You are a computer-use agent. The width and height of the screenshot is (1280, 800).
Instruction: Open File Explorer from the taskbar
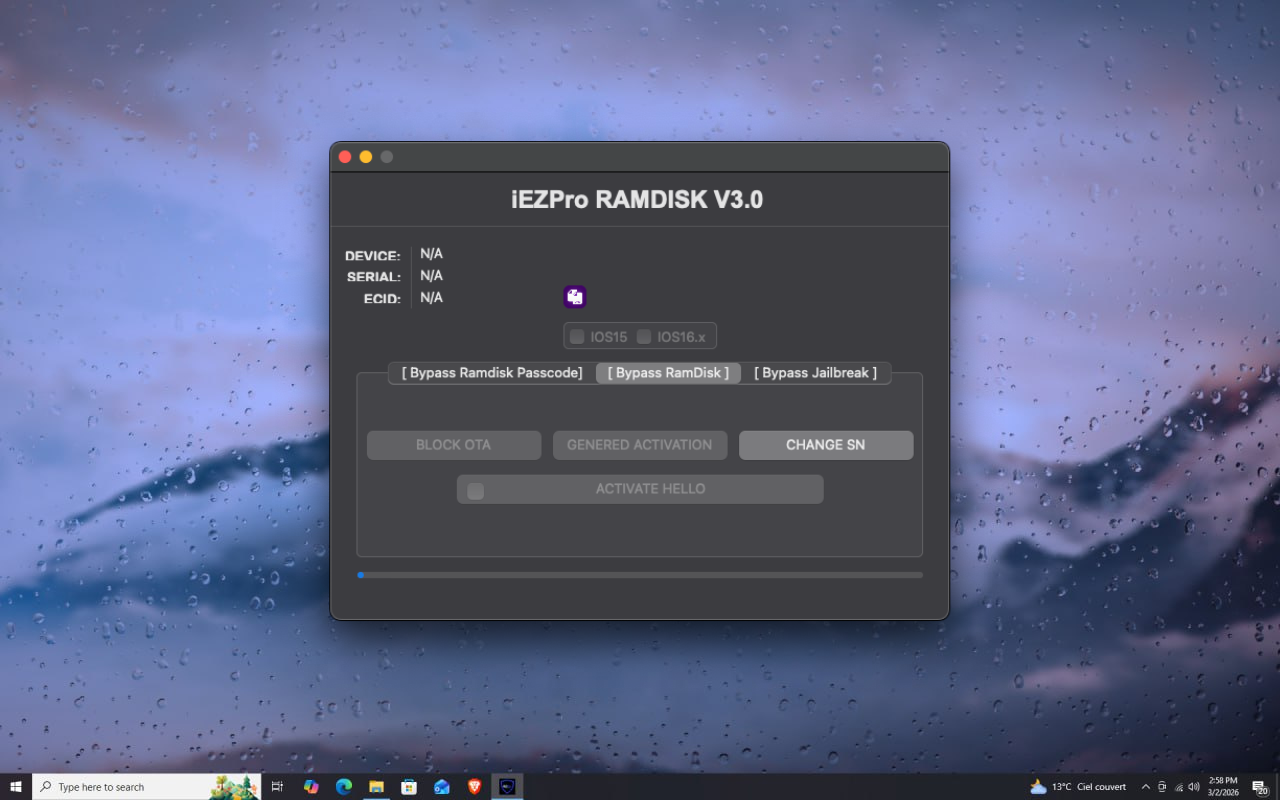point(376,786)
